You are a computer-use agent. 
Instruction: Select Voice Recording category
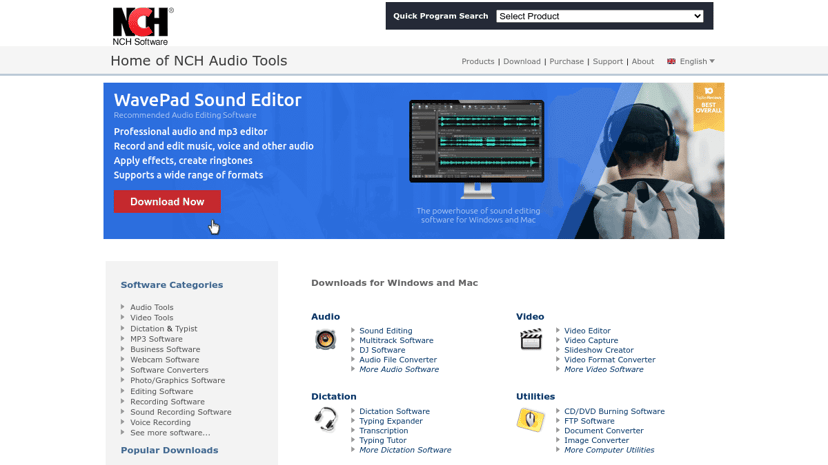161,422
